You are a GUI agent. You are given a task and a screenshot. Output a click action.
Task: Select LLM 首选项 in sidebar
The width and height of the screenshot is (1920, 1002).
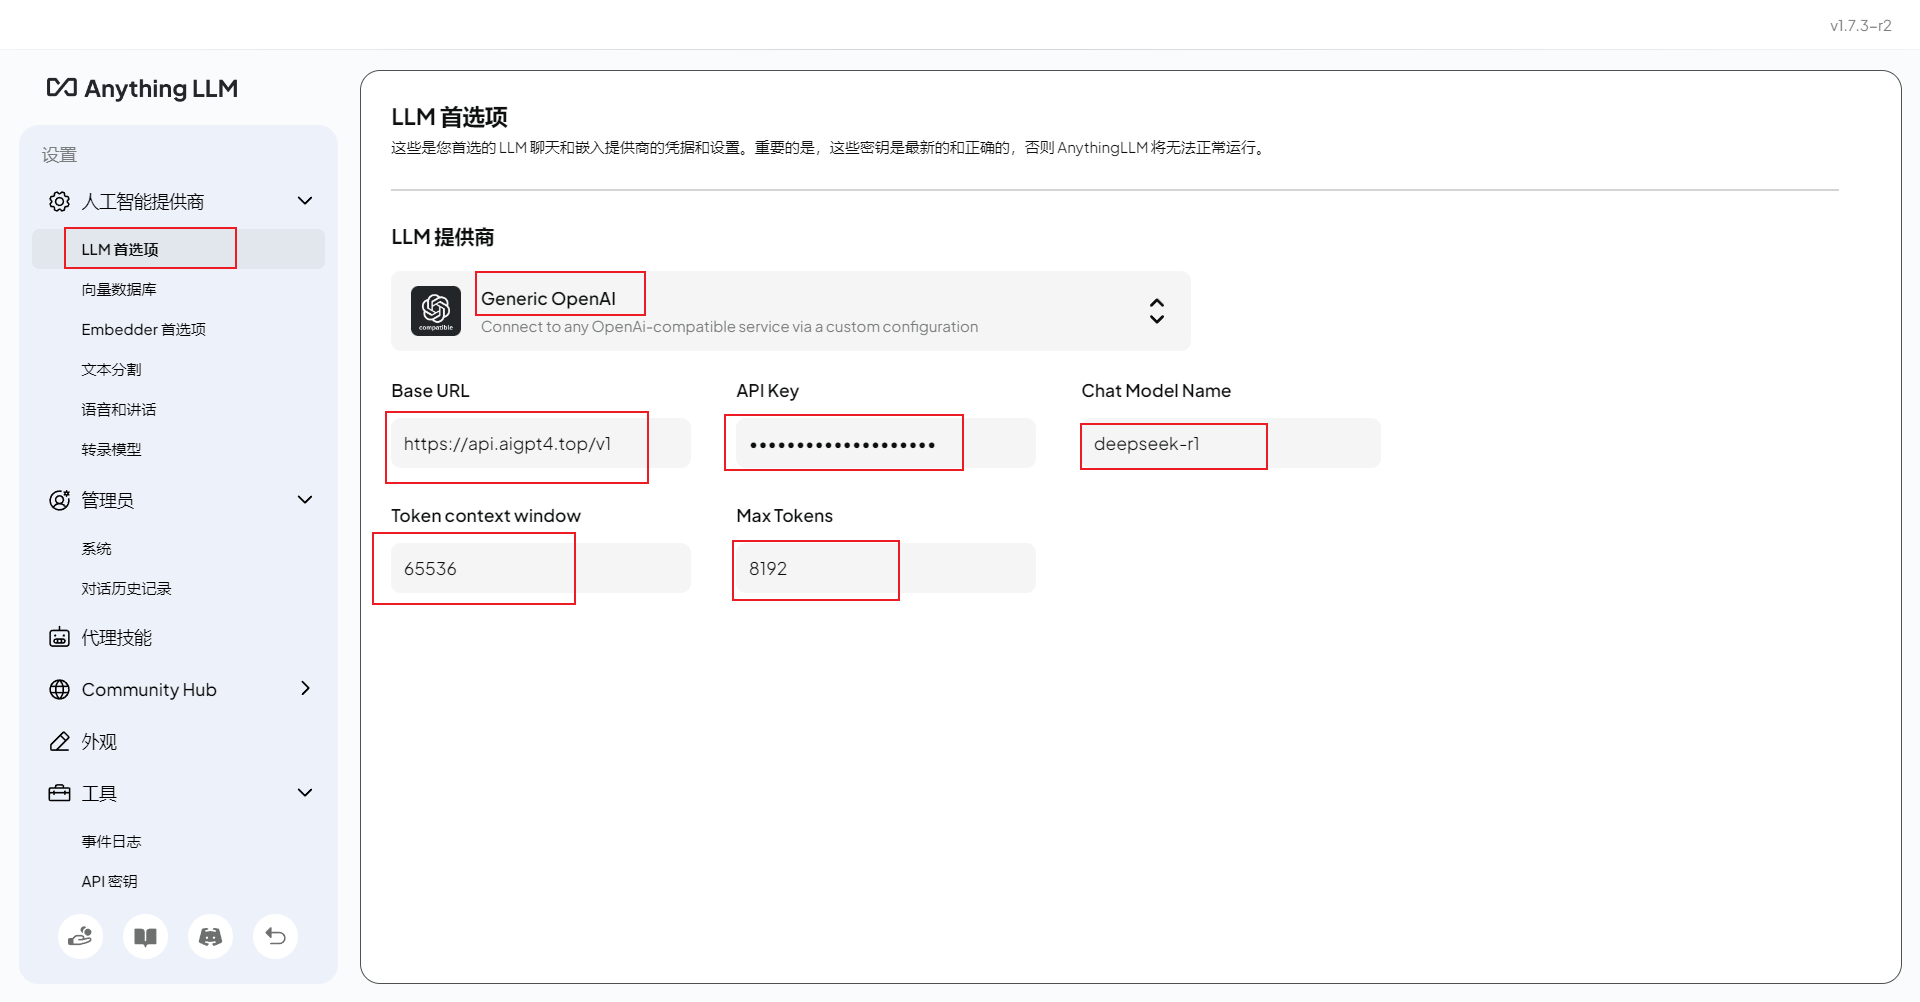[178, 249]
